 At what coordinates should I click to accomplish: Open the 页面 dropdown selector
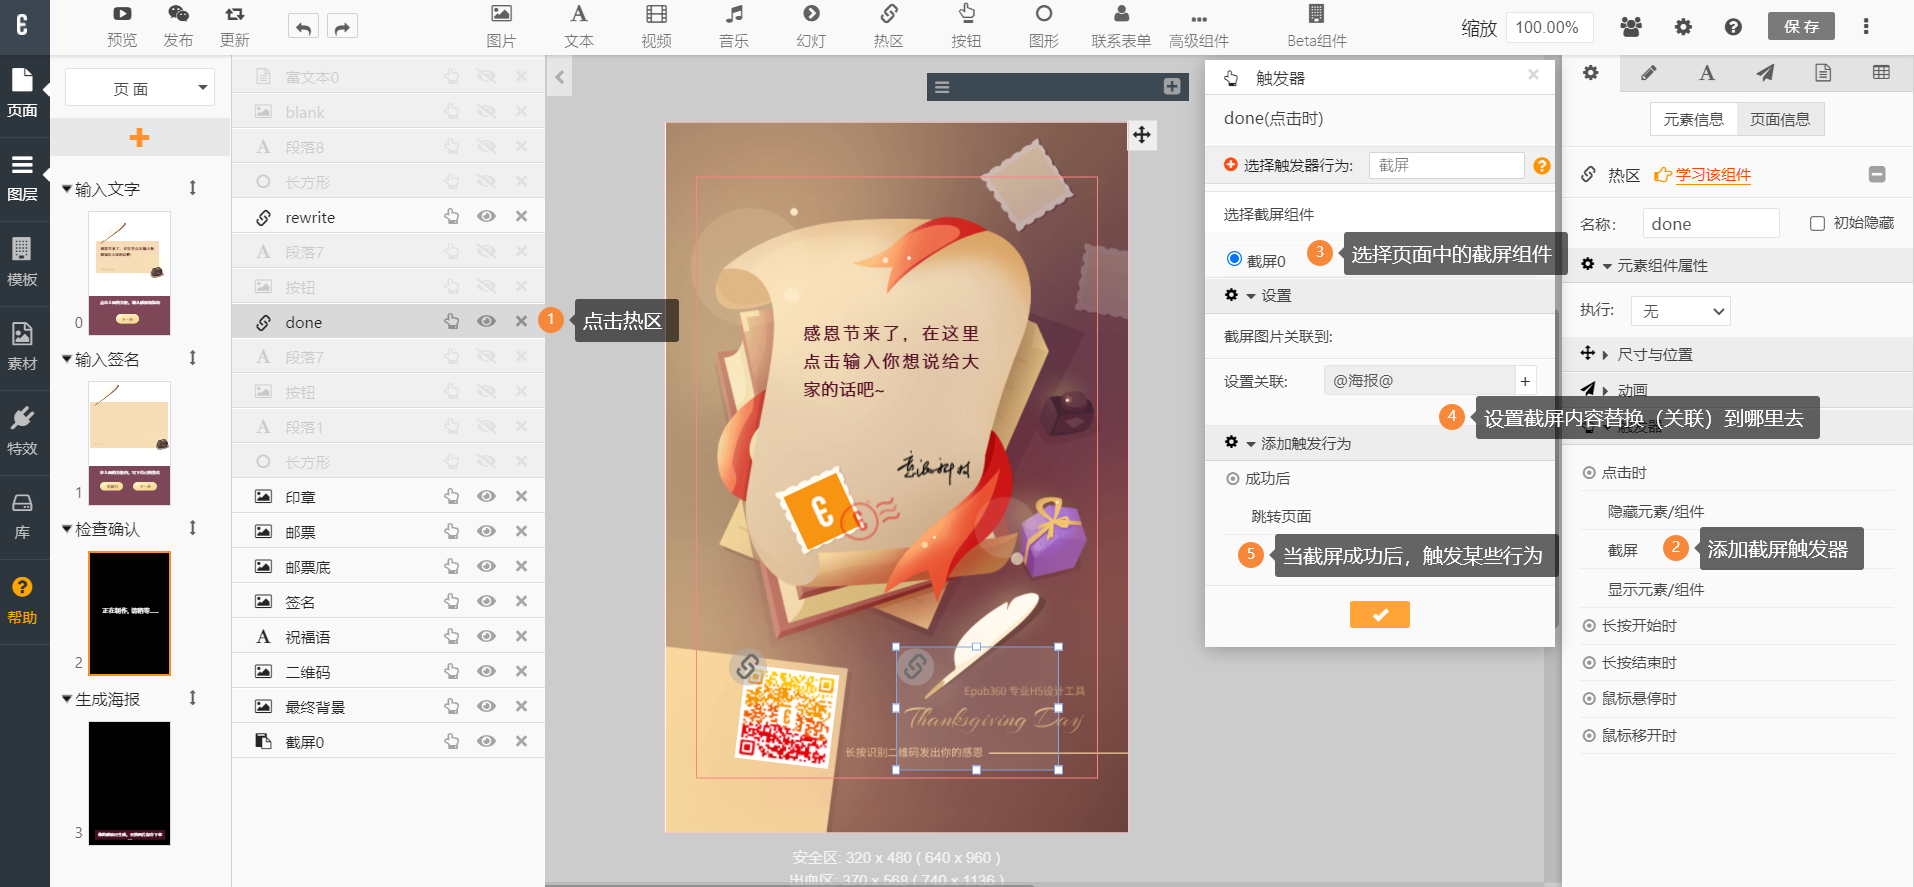coord(140,88)
